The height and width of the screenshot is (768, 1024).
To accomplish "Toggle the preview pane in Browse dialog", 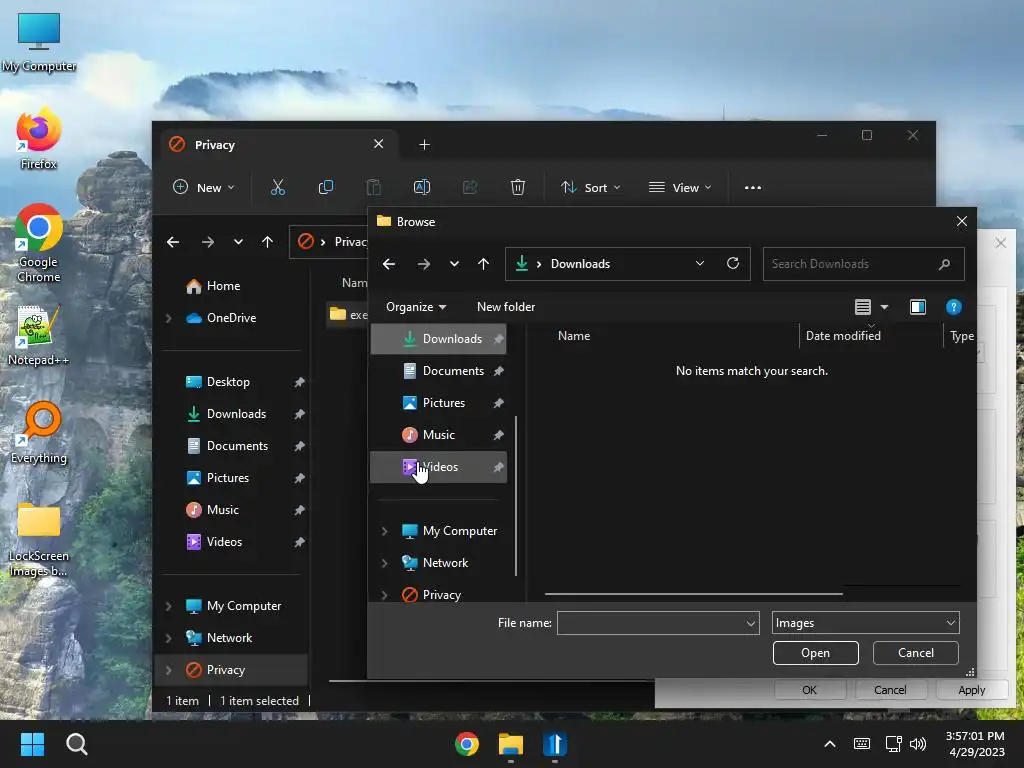I will (x=918, y=307).
